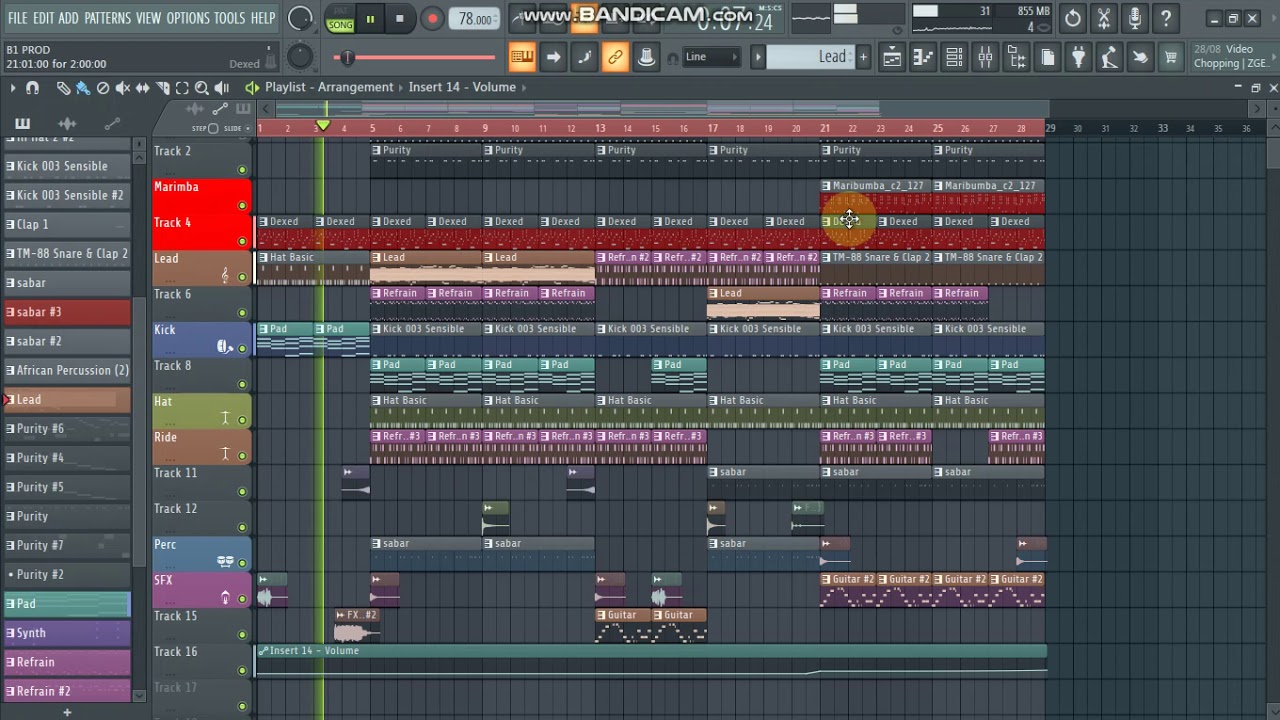Open the project picker pages icon

(x=1047, y=57)
